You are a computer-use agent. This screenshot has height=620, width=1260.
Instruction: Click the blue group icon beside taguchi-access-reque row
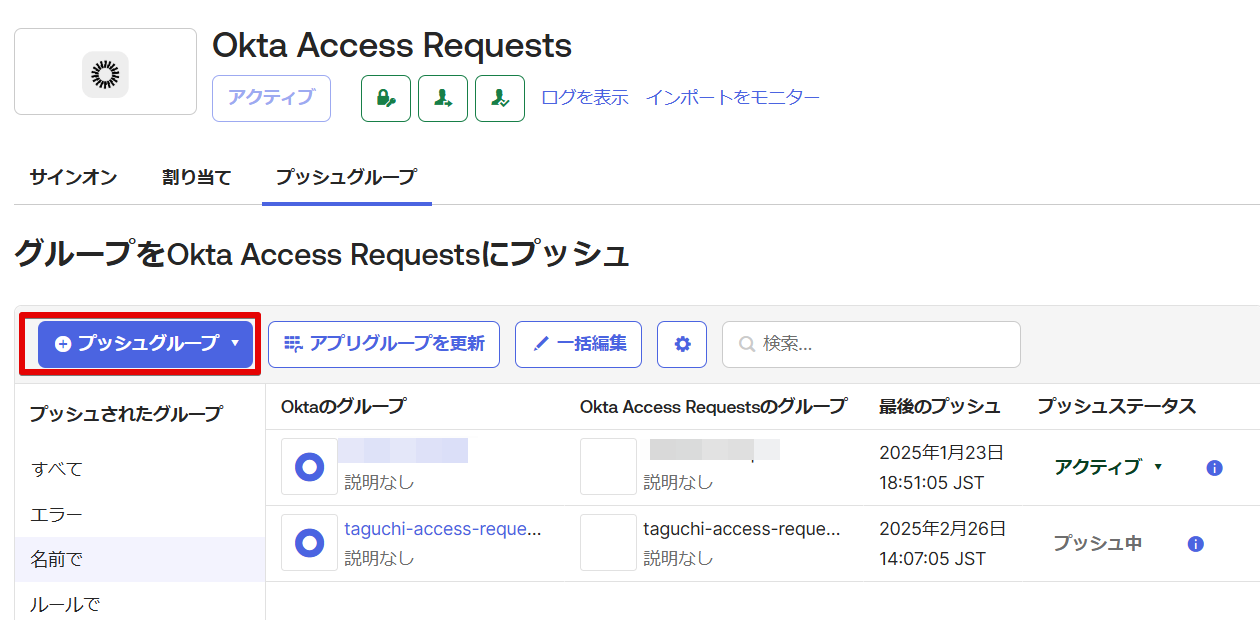click(308, 542)
